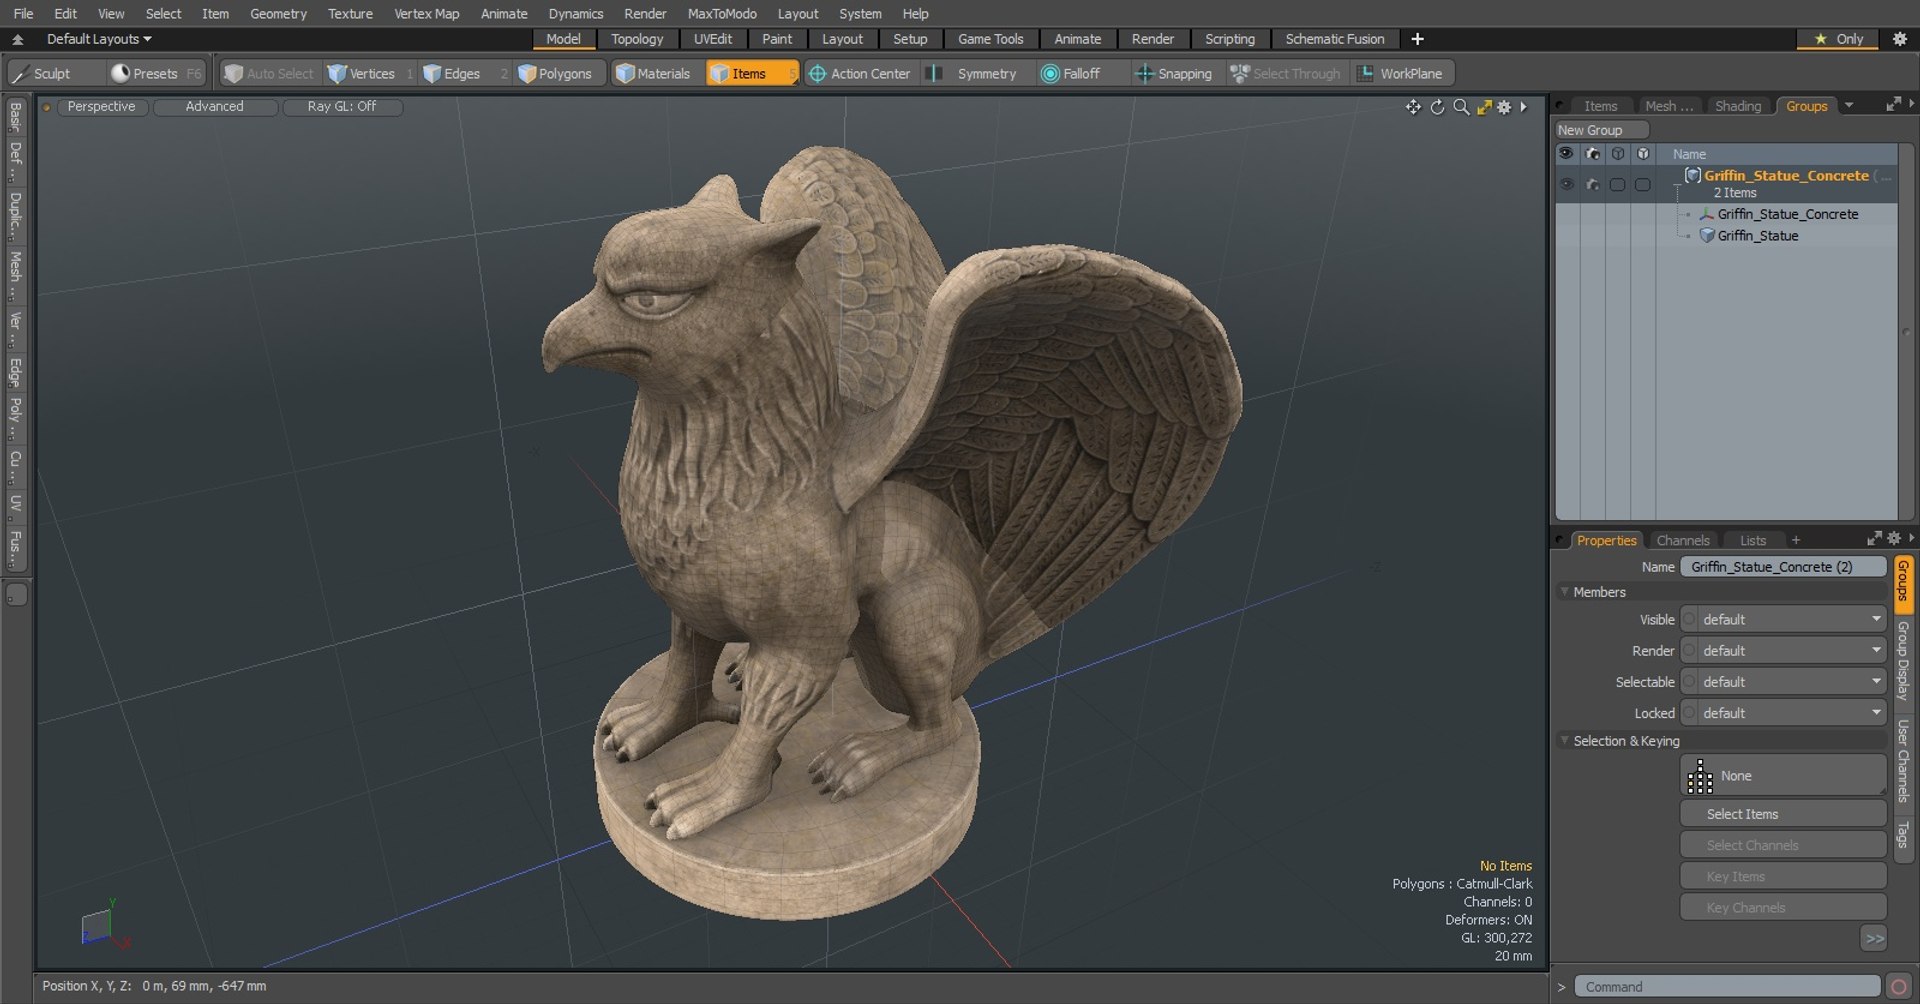The height and width of the screenshot is (1004, 1920).
Task: Open viewport settings gear icon
Action: [1504, 107]
